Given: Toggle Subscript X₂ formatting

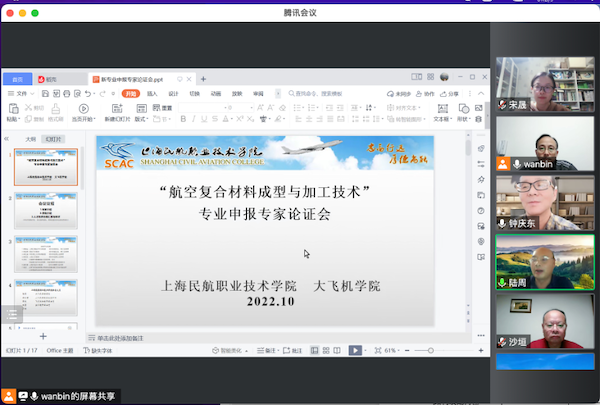Looking at the screenshot, I should point(250,119).
